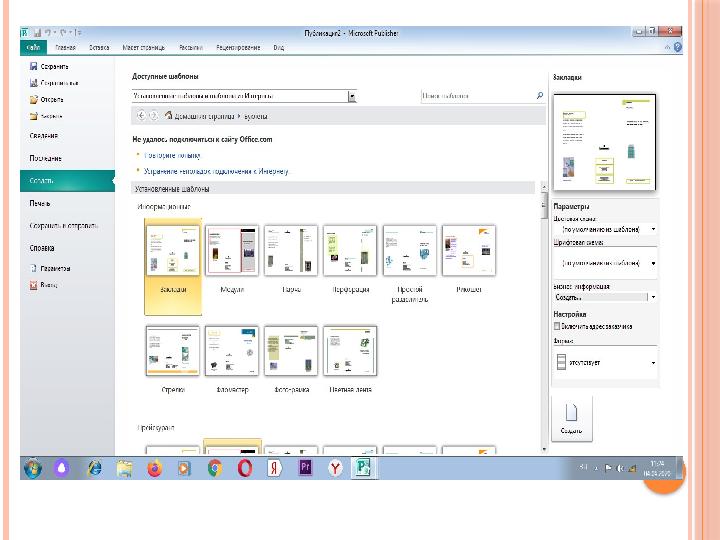Open Параметры (Options) in backstage menu
720x540 pixels.
tap(50, 268)
